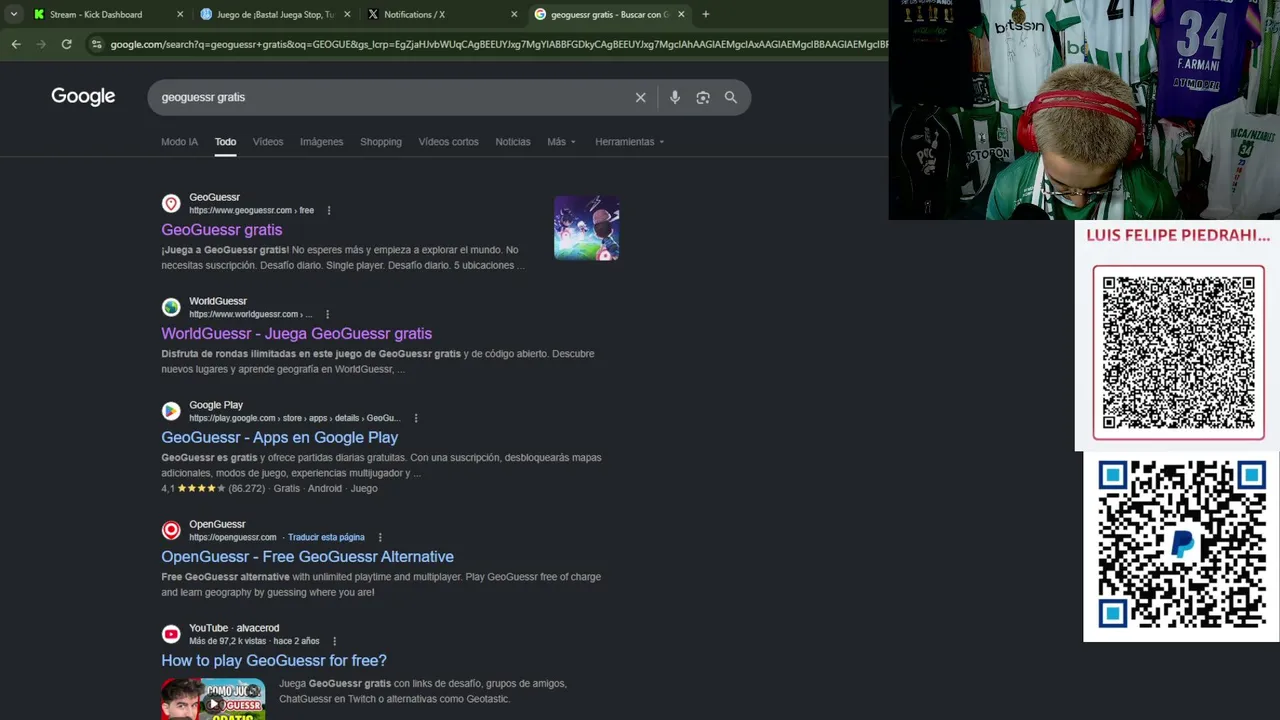Open more options for the GeoGuessr result

328,210
